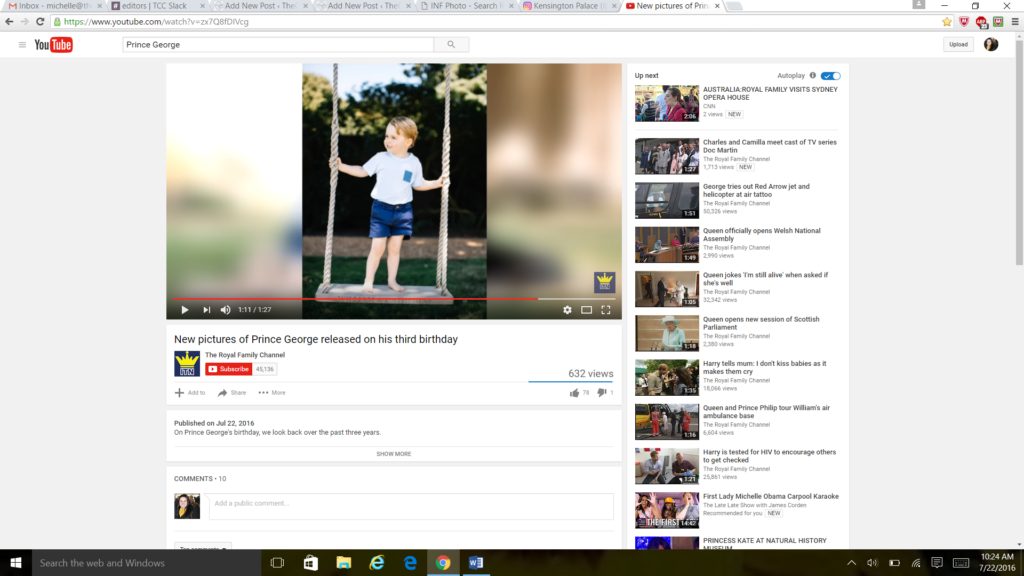Open the More actions menu
The height and width of the screenshot is (576, 1024).
271,393
